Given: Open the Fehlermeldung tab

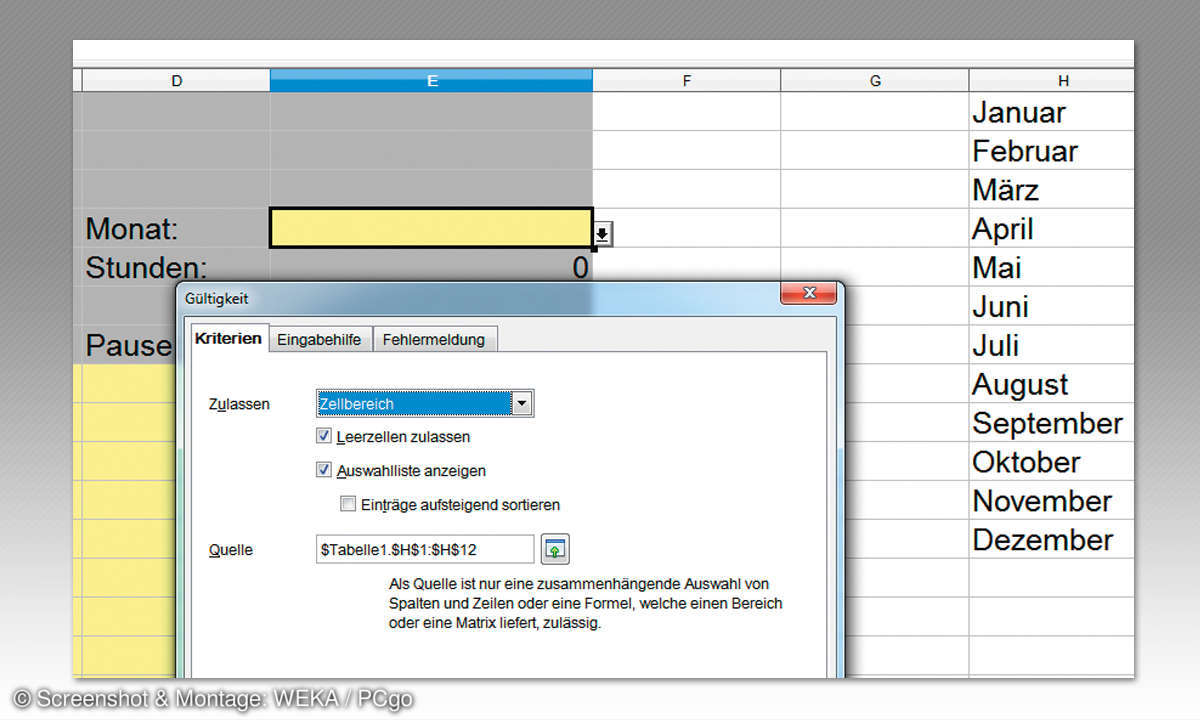Looking at the screenshot, I should [x=434, y=339].
